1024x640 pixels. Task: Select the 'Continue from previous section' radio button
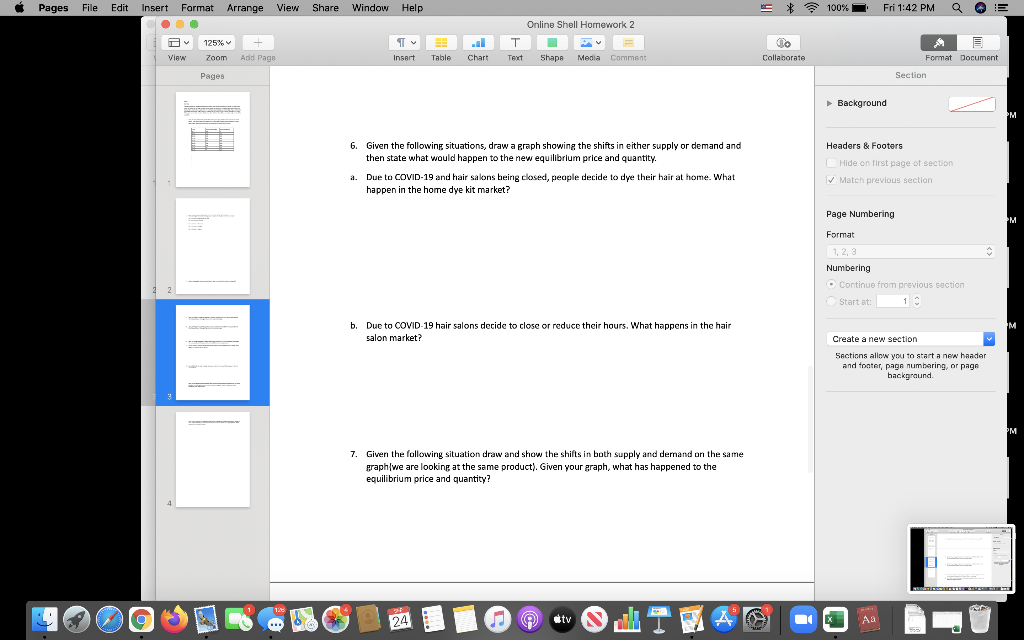831,284
